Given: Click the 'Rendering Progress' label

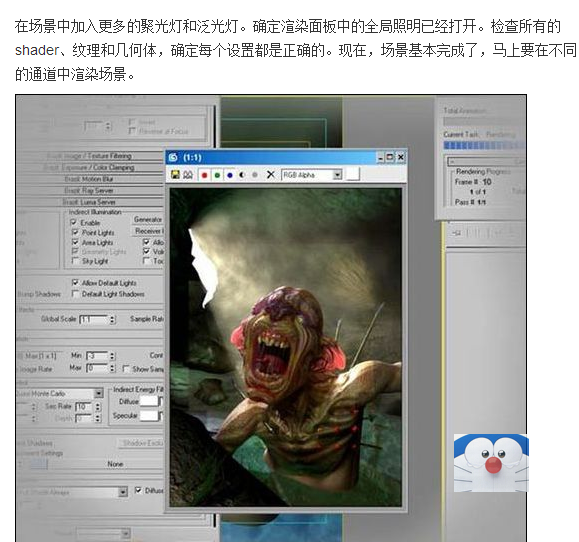Looking at the screenshot, I should 483,171.
